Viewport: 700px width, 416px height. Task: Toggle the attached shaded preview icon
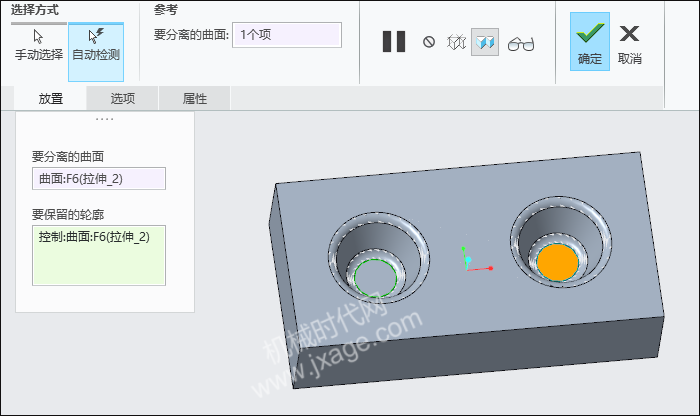click(485, 42)
